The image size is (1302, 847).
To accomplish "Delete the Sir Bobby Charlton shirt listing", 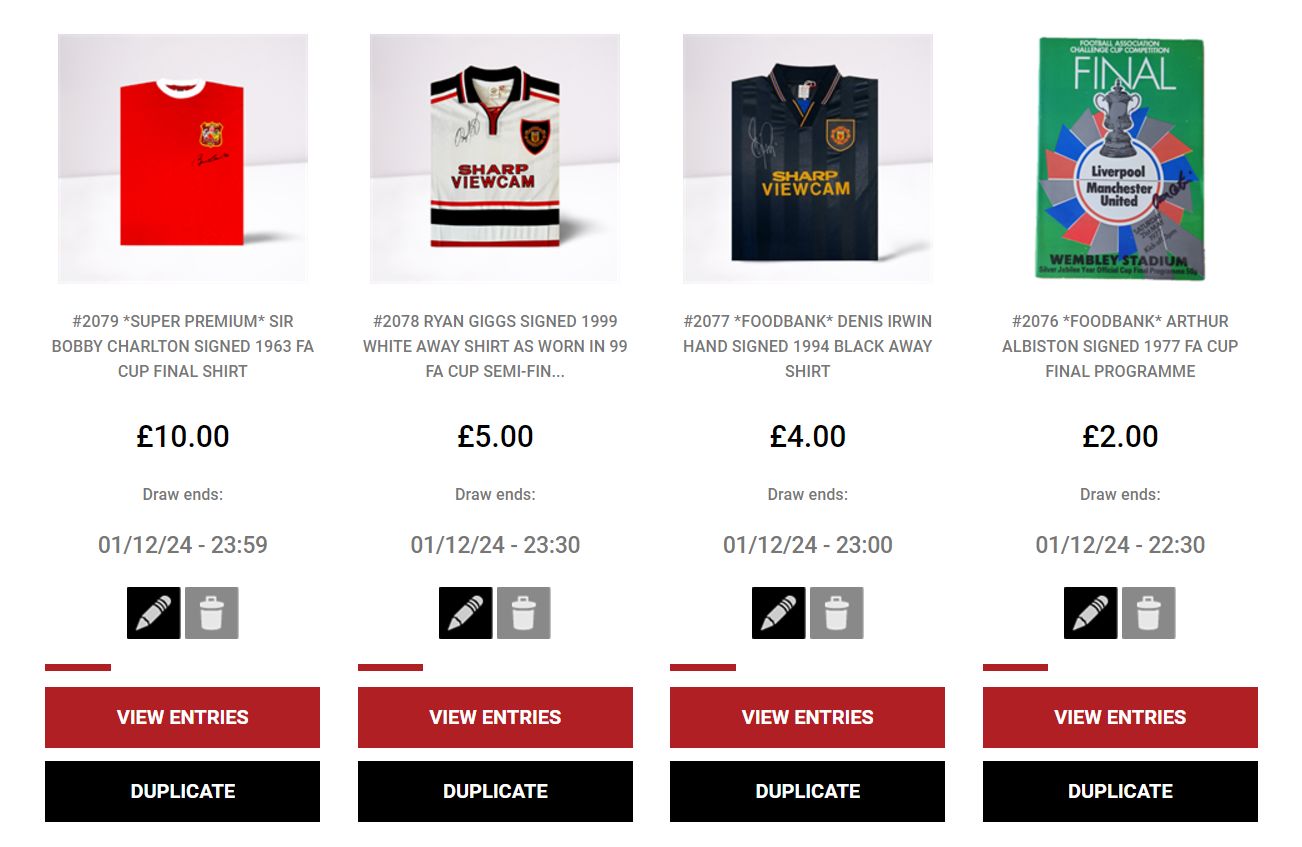I will [212, 613].
